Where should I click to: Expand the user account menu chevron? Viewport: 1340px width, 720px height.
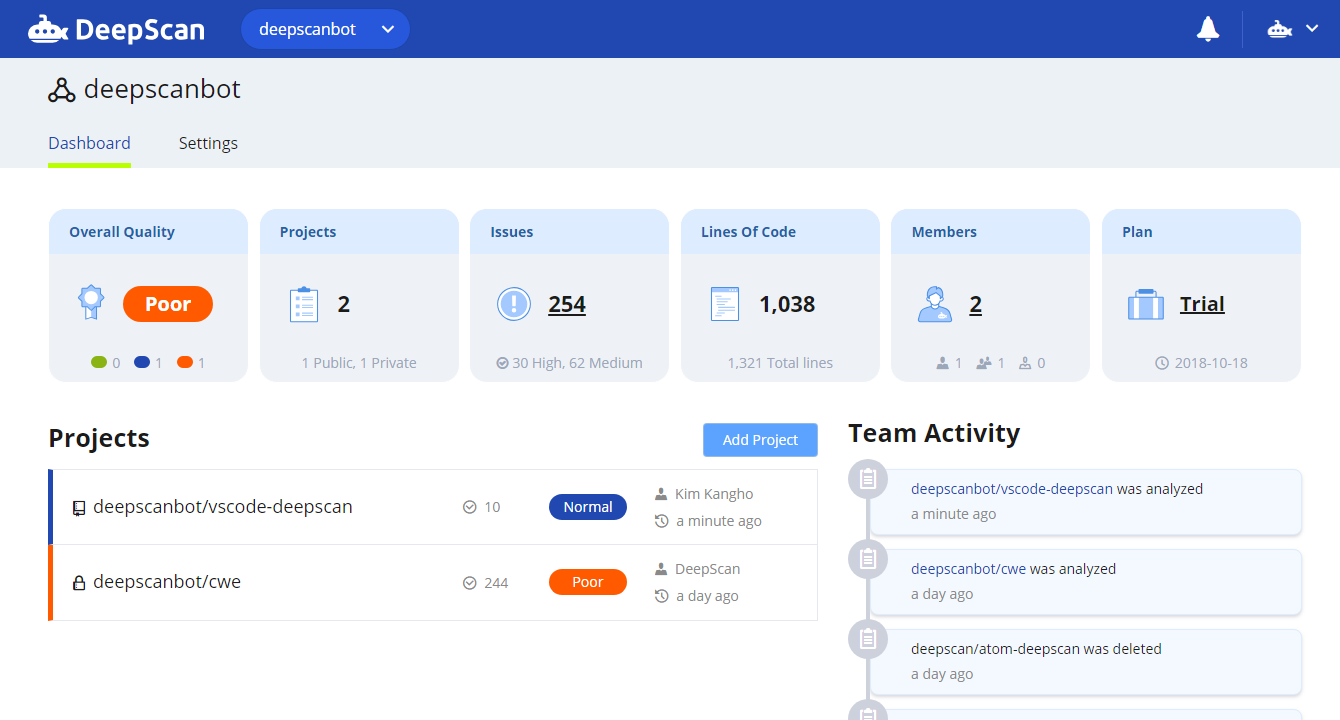pyautogui.click(x=1313, y=29)
